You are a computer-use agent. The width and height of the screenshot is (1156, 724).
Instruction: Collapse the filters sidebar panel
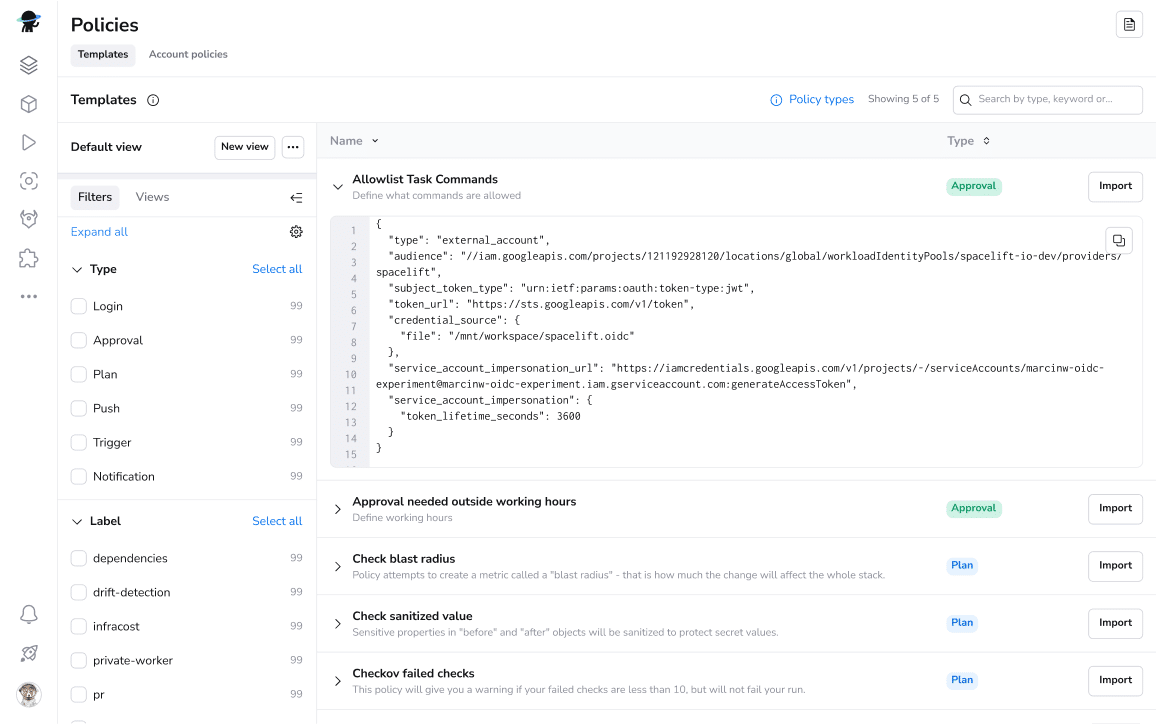click(296, 198)
